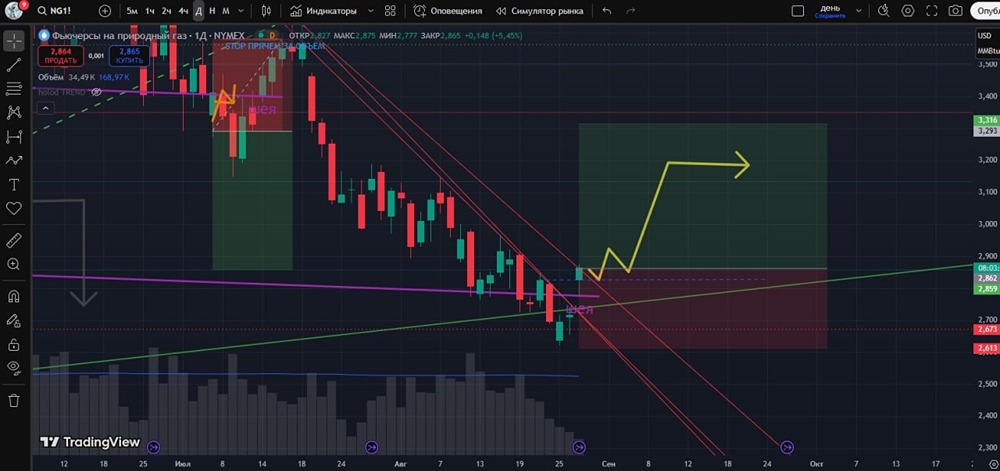Screen dimensions: 1000x471
Task: Expand the timeframe list dropdown
Action: pyautogui.click(x=240, y=11)
